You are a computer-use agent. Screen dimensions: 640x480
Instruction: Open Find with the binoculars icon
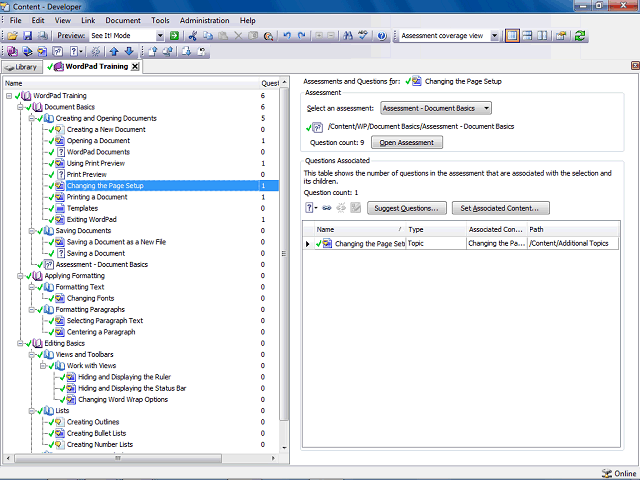[x=348, y=36]
